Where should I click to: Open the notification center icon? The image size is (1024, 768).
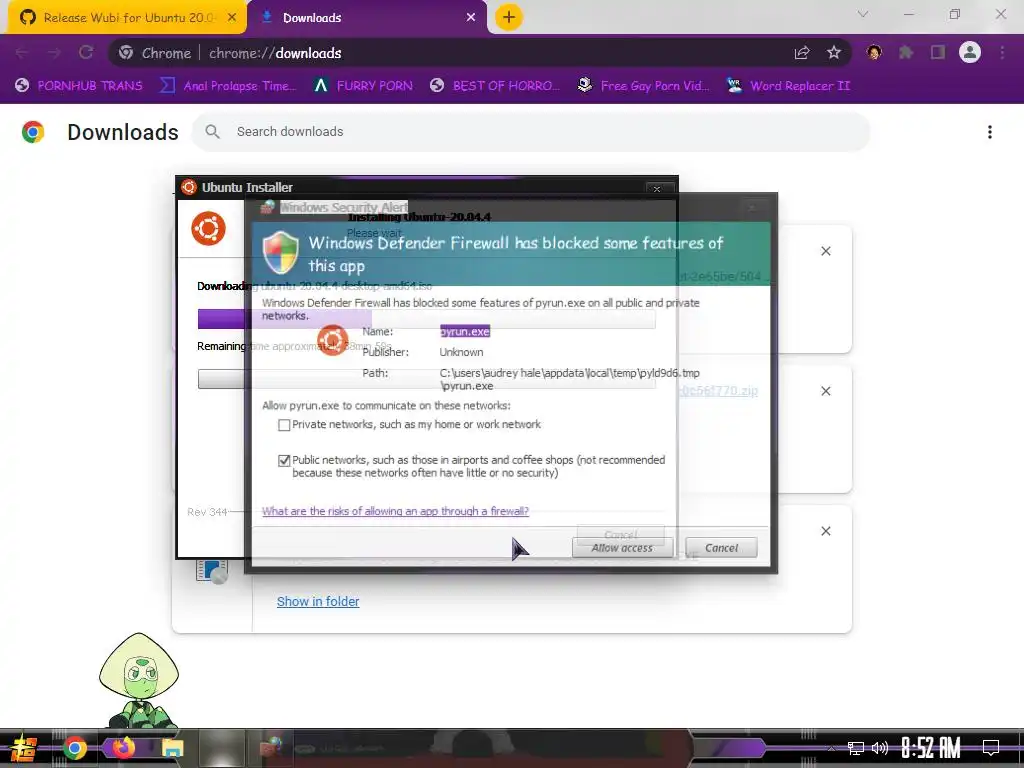991,748
